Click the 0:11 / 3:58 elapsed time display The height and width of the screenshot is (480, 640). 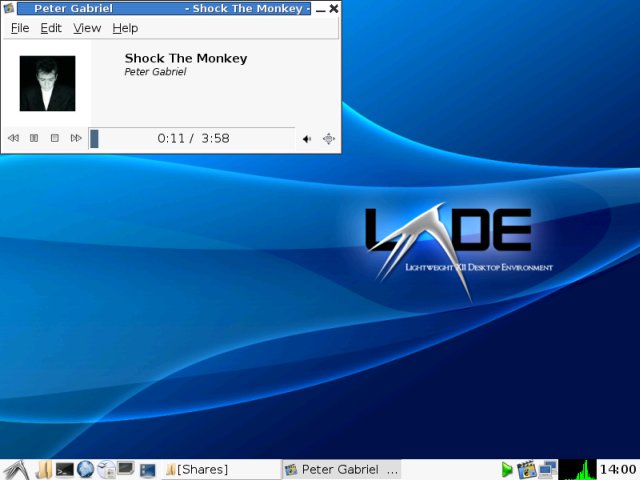coord(193,138)
